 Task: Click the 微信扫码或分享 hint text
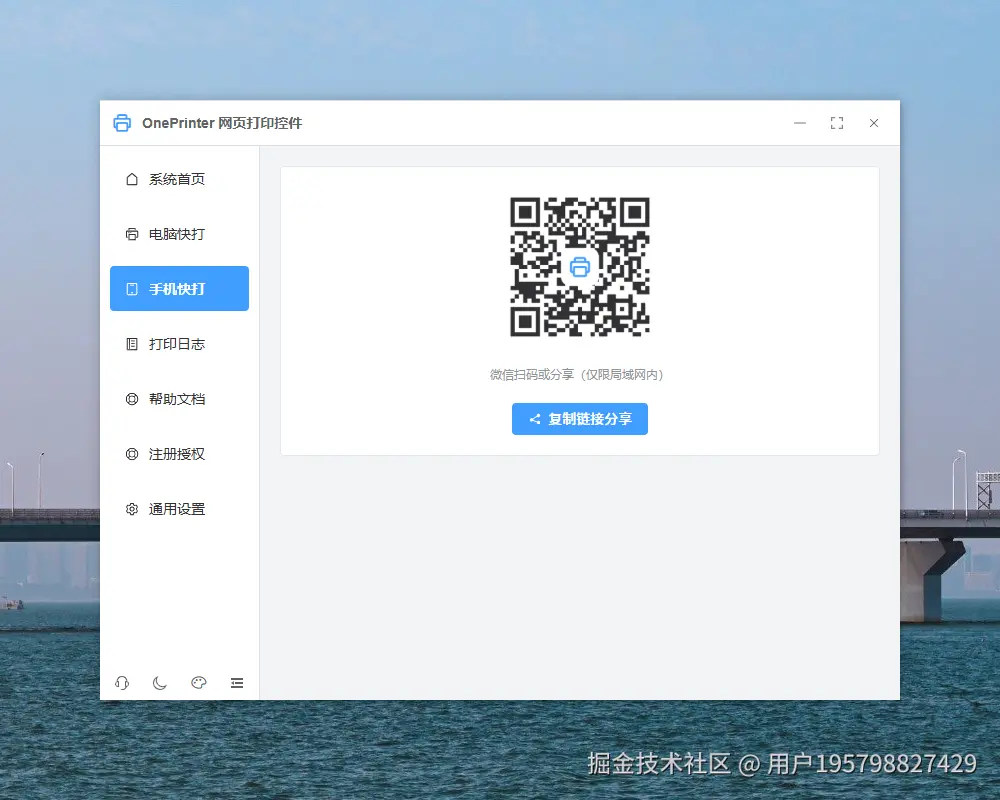[577, 374]
